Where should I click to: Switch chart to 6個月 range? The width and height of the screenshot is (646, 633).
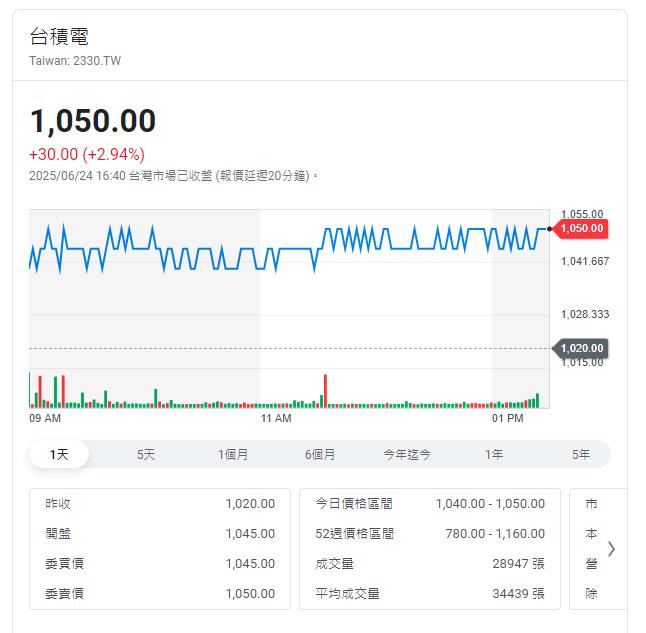pos(320,454)
